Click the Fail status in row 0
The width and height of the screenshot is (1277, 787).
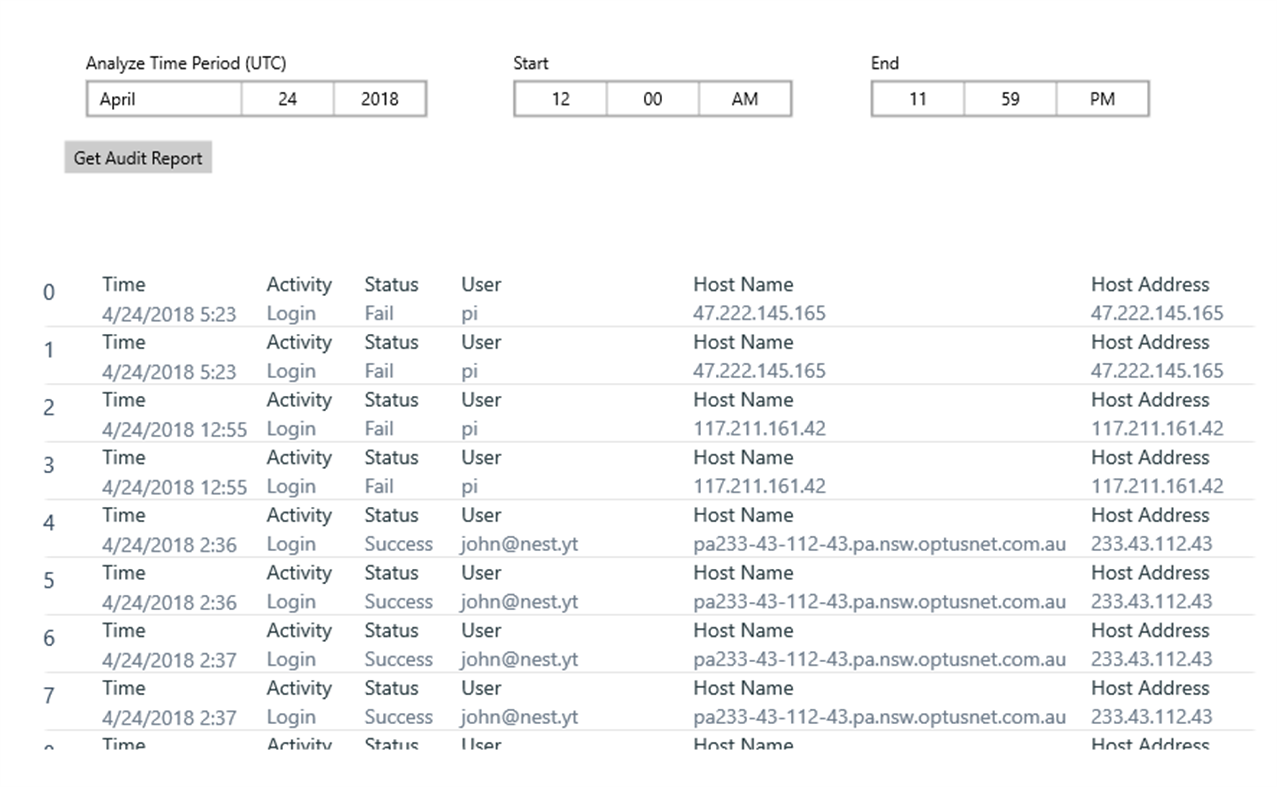379,314
